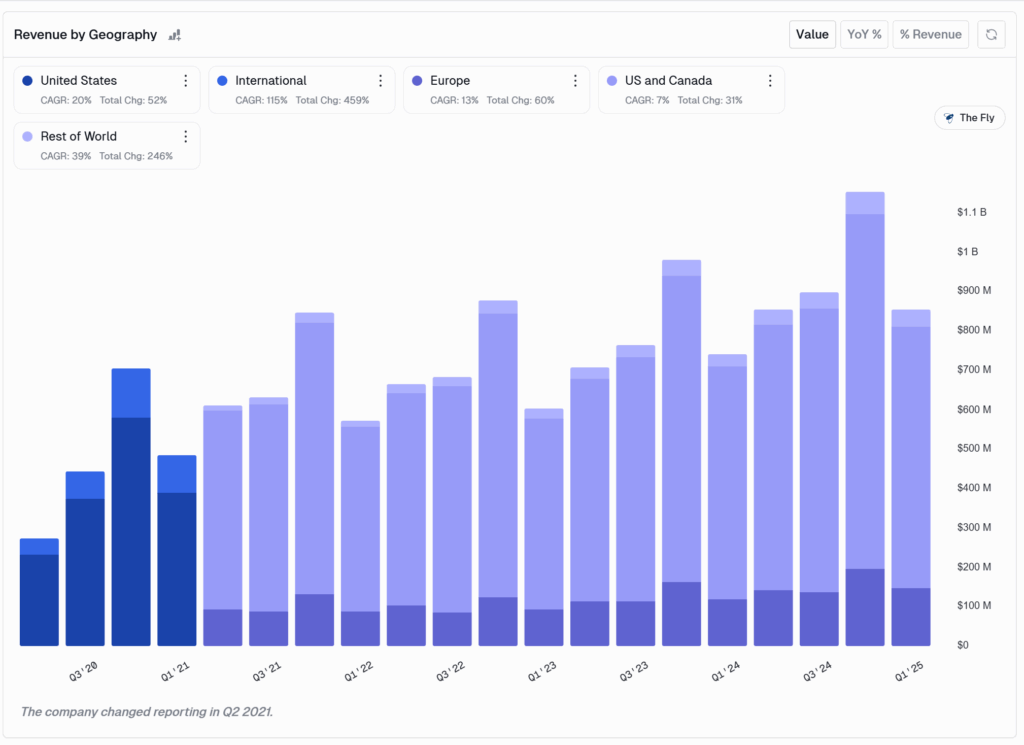Click the blue dot next to International

(222, 81)
